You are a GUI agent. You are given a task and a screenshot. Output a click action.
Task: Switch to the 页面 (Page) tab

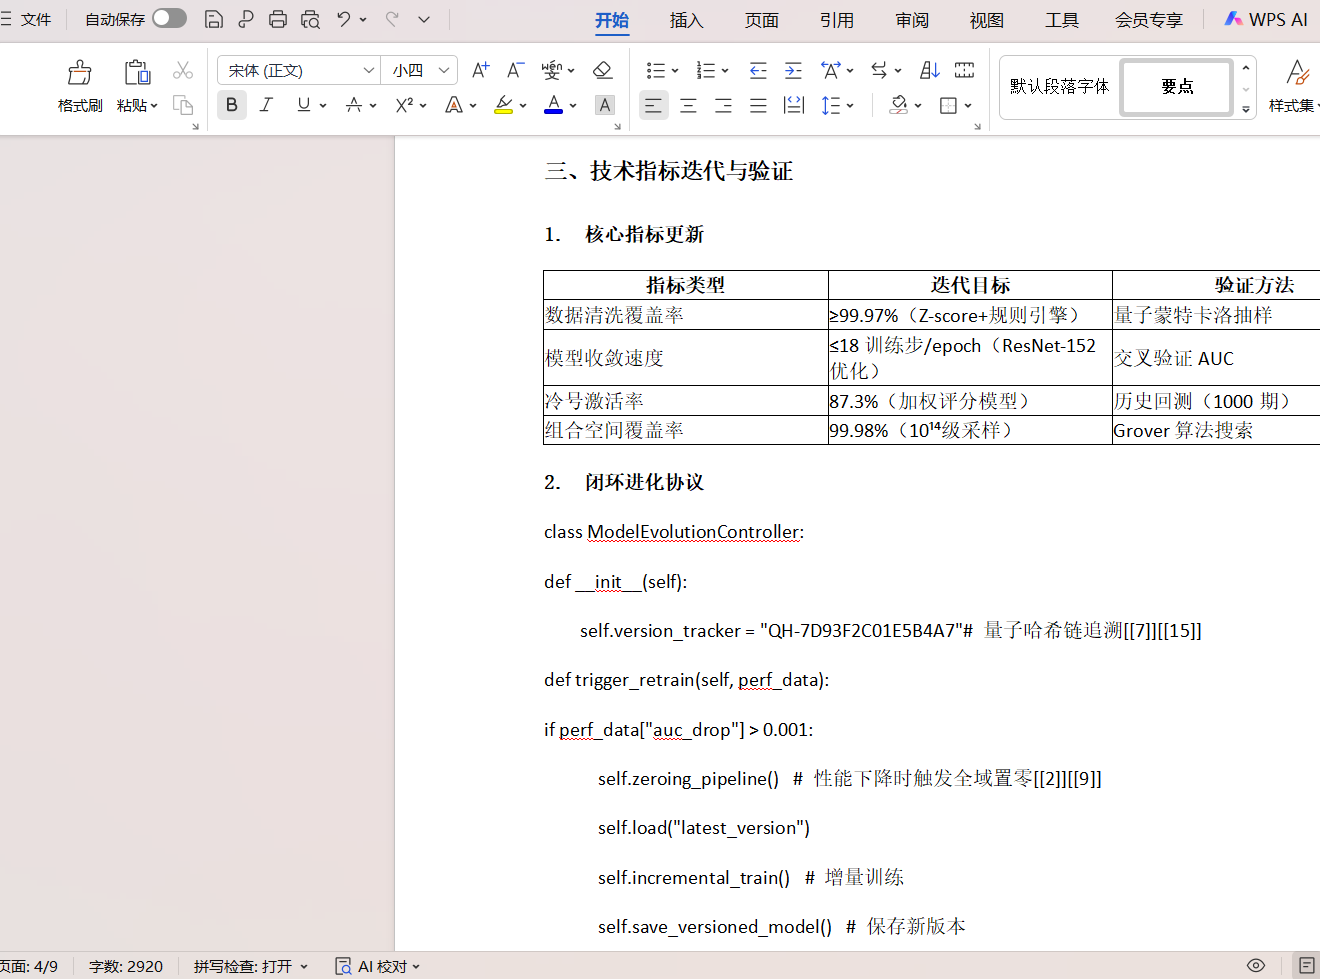(x=761, y=20)
